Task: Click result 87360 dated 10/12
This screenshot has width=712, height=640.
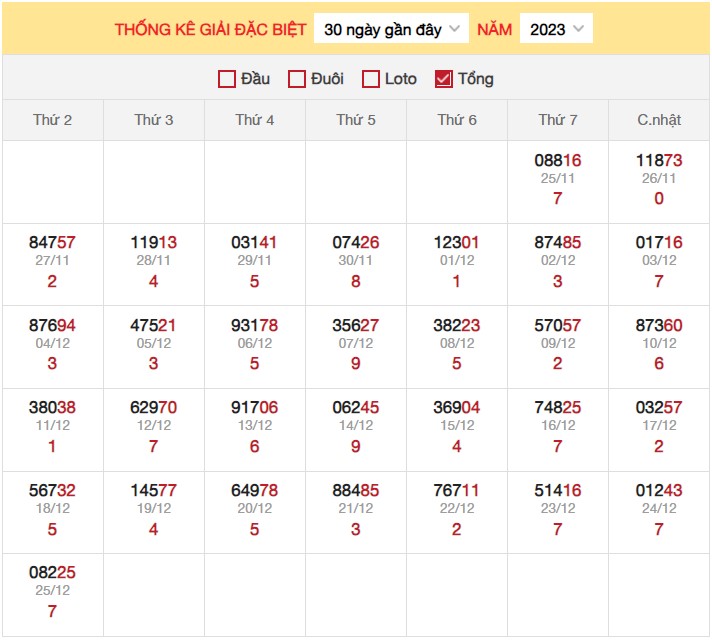Action: tap(659, 325)
